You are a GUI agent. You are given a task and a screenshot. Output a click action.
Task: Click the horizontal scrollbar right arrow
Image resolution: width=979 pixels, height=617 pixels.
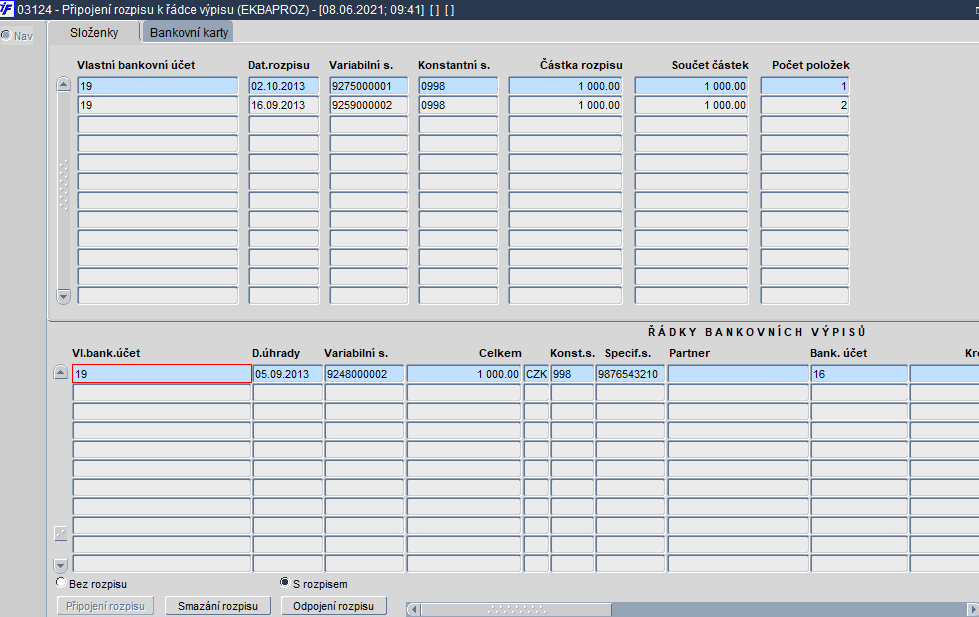click(x=973, y=610)
